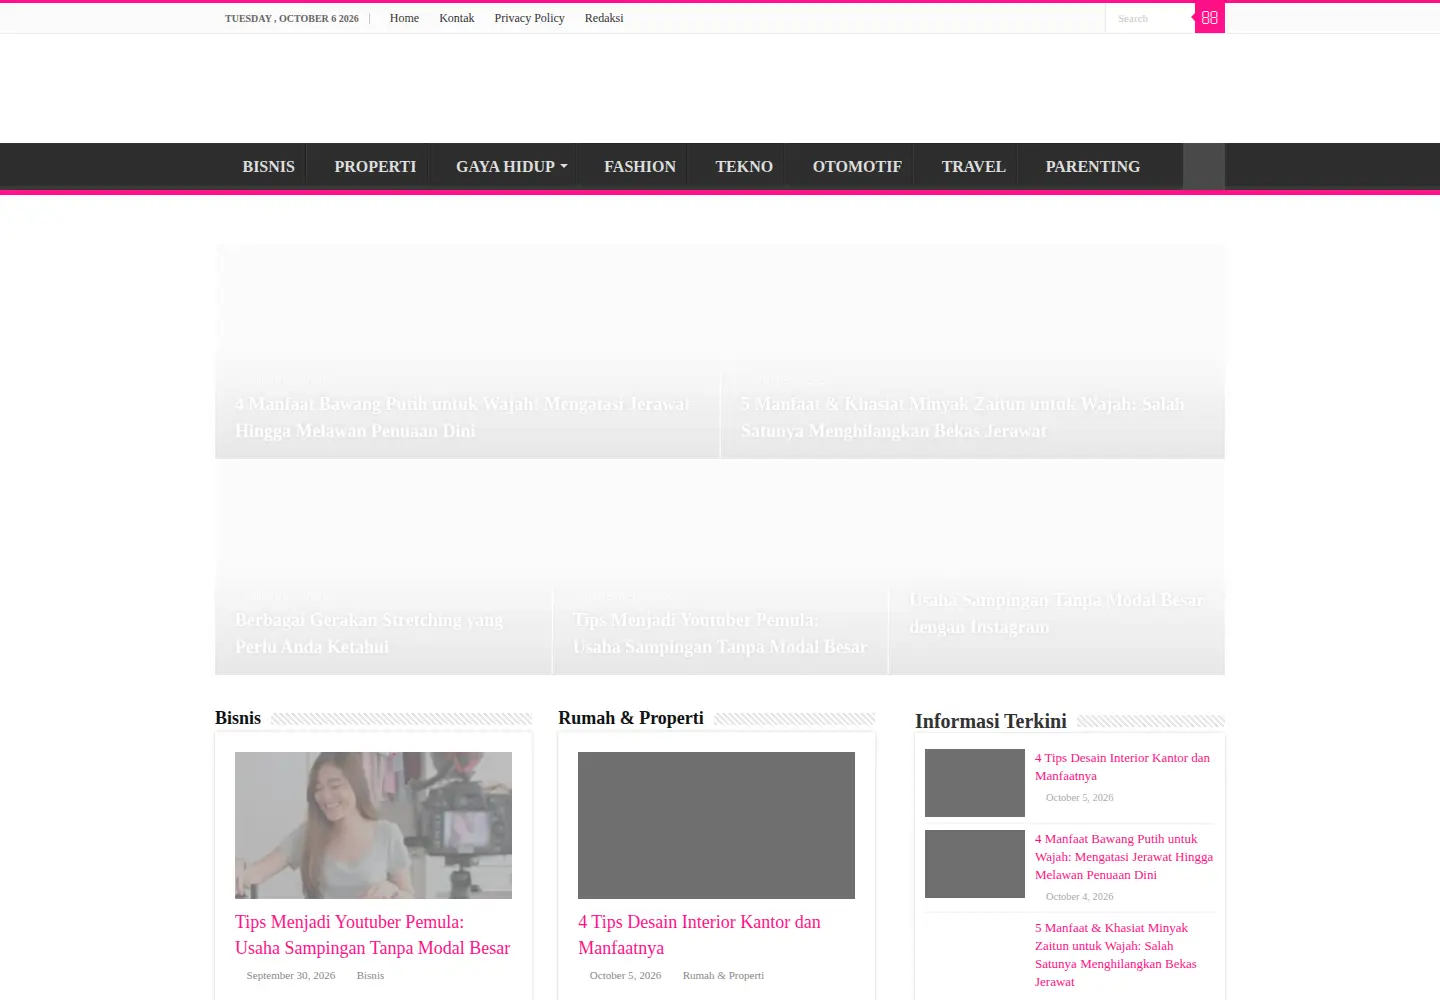Click the 'Rumah & Properti' tag below the post
Screen dimensions: 1440x1000
[x=723, y=975]
